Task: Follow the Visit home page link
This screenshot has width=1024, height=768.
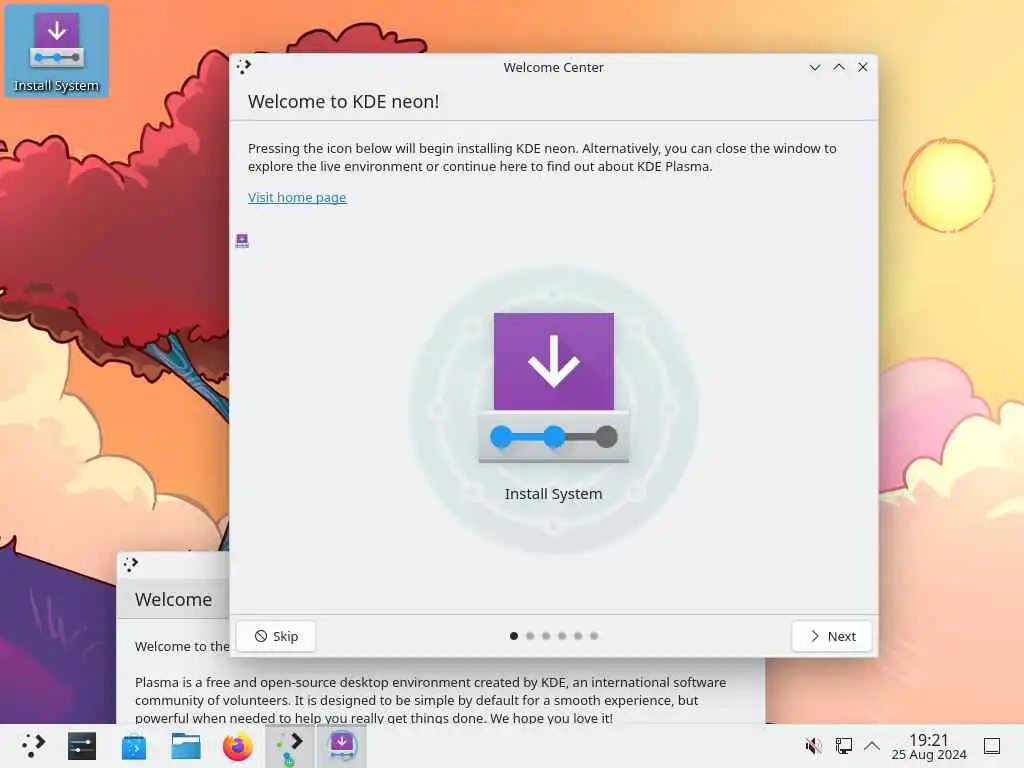Action: [297, 197]
